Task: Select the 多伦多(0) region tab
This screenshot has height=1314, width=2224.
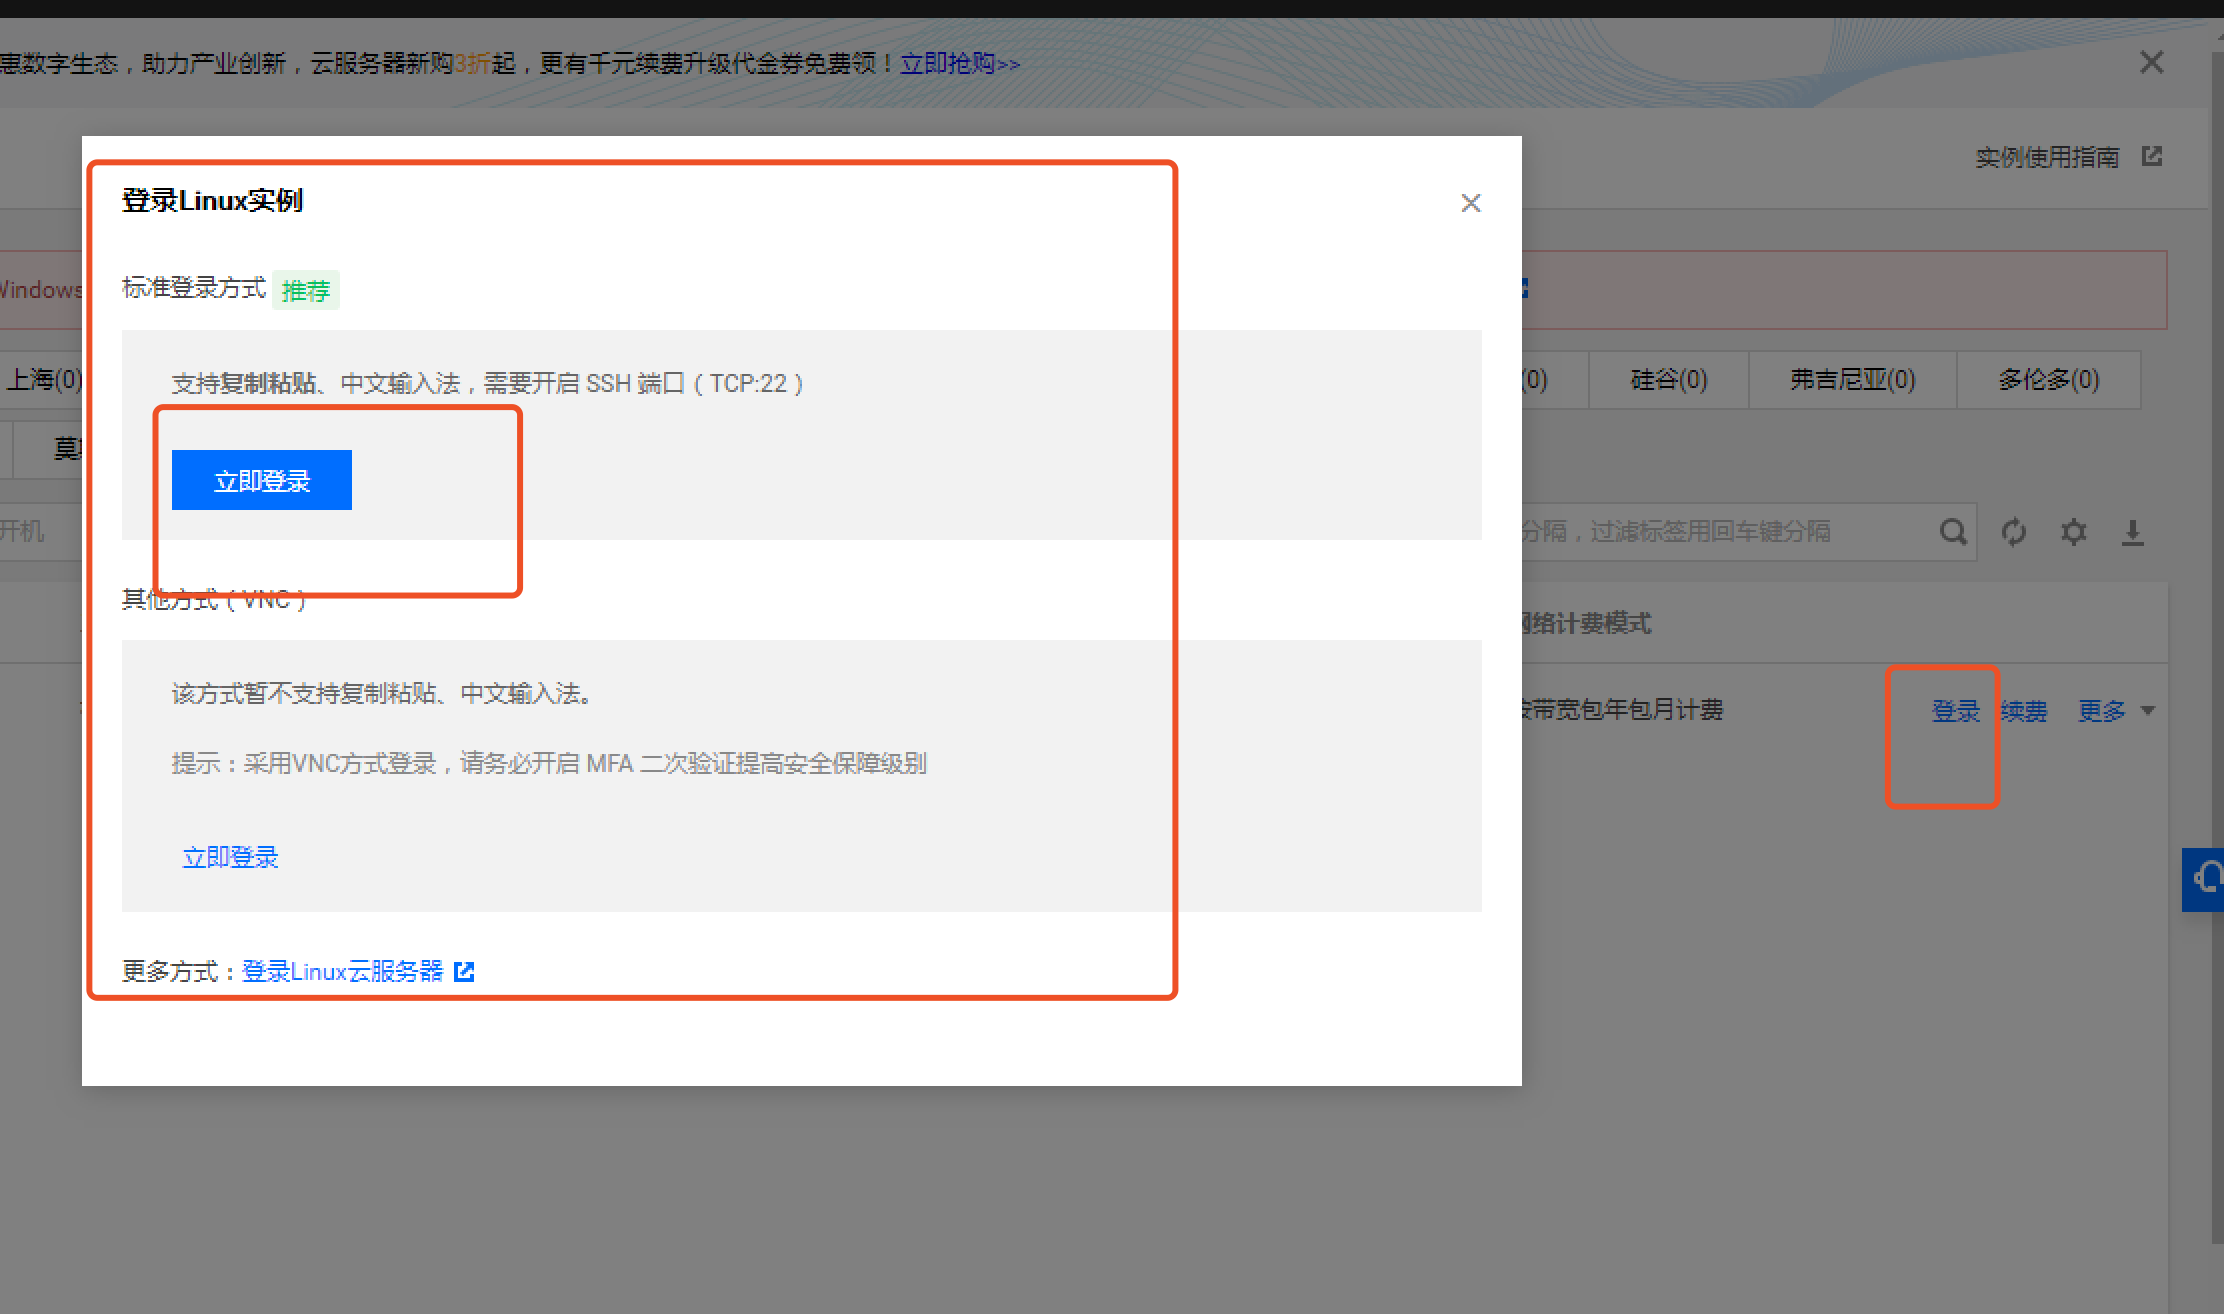Action: [x=2048, y=380]
